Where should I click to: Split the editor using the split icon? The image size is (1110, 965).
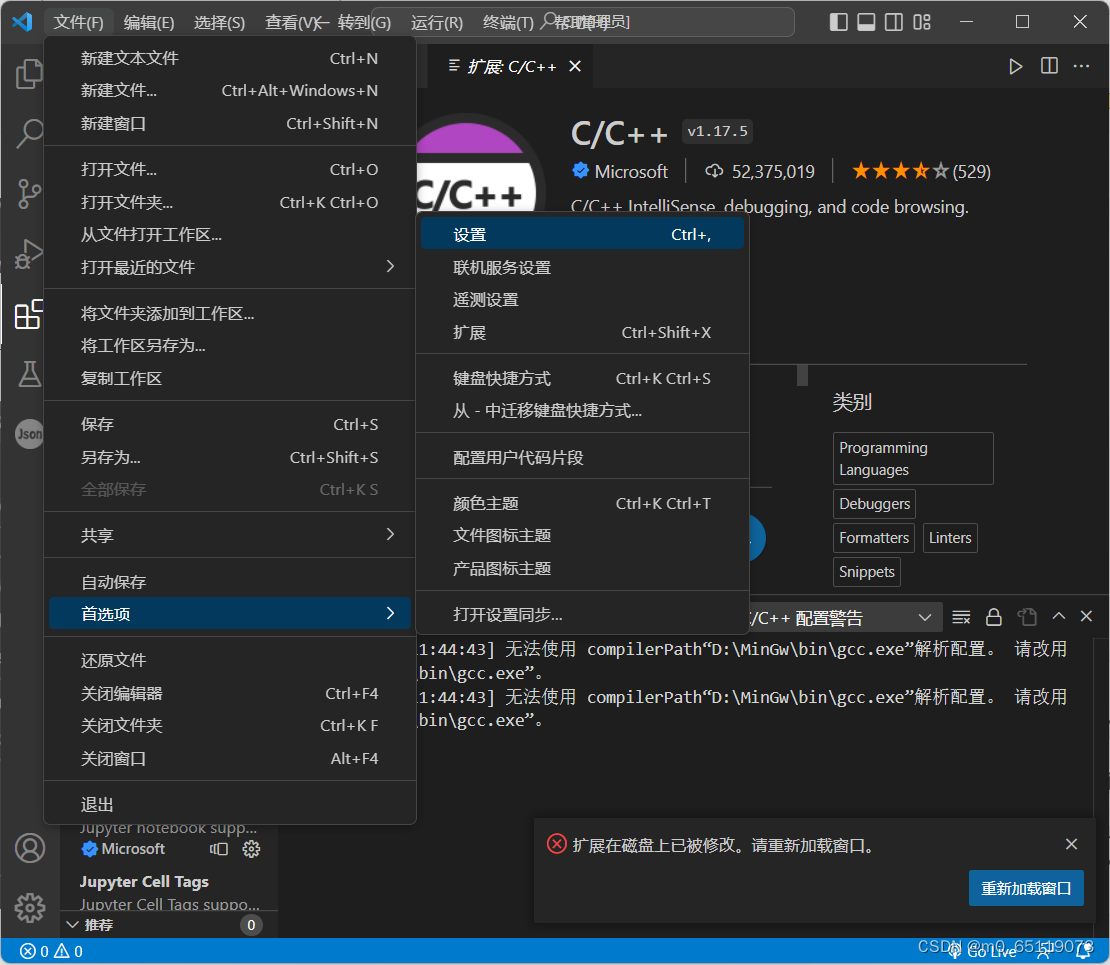point(1048,66)
